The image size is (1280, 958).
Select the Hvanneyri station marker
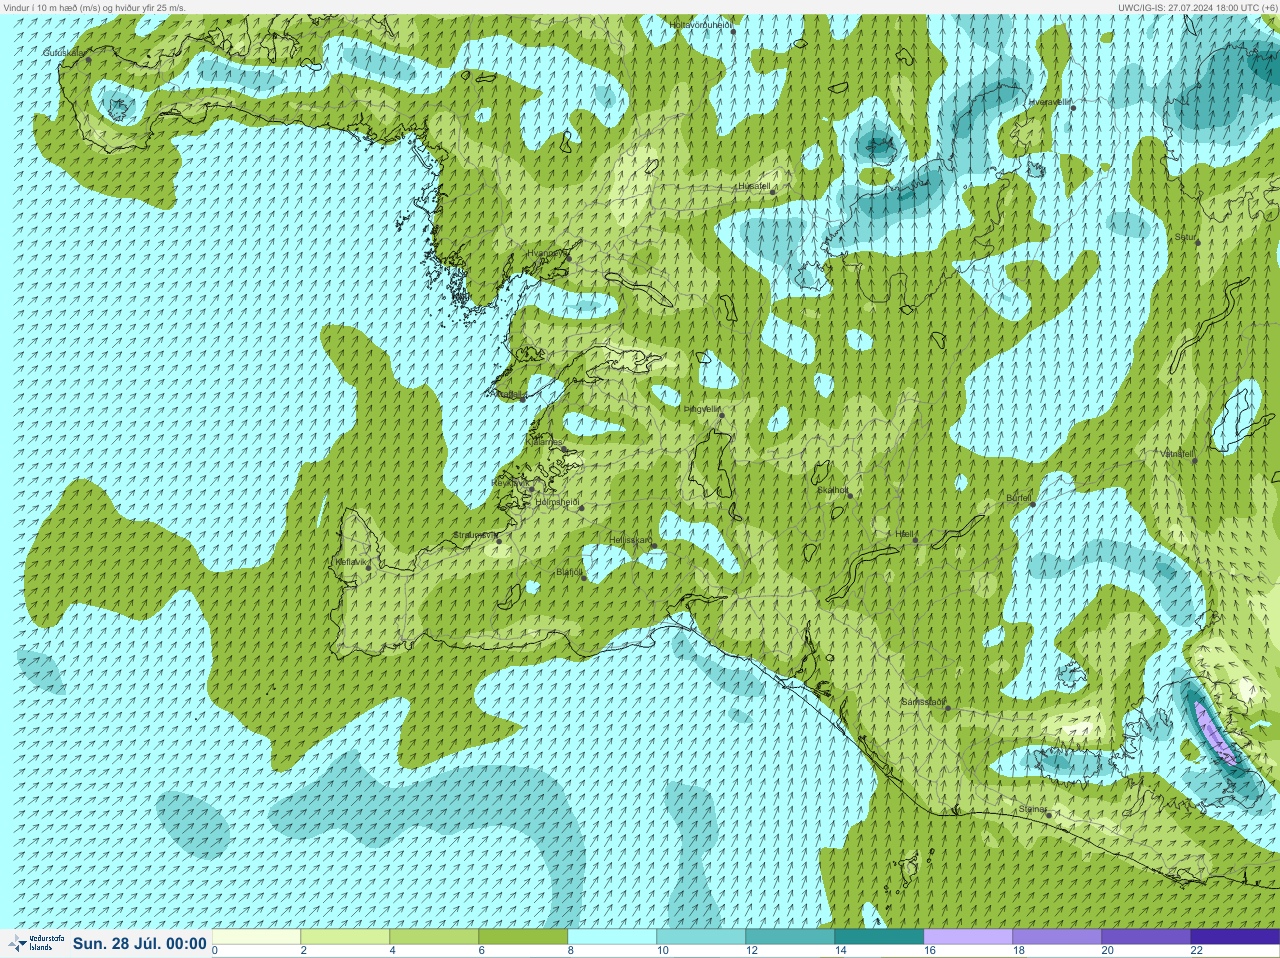pyautogui.click(x=569, y=259)
